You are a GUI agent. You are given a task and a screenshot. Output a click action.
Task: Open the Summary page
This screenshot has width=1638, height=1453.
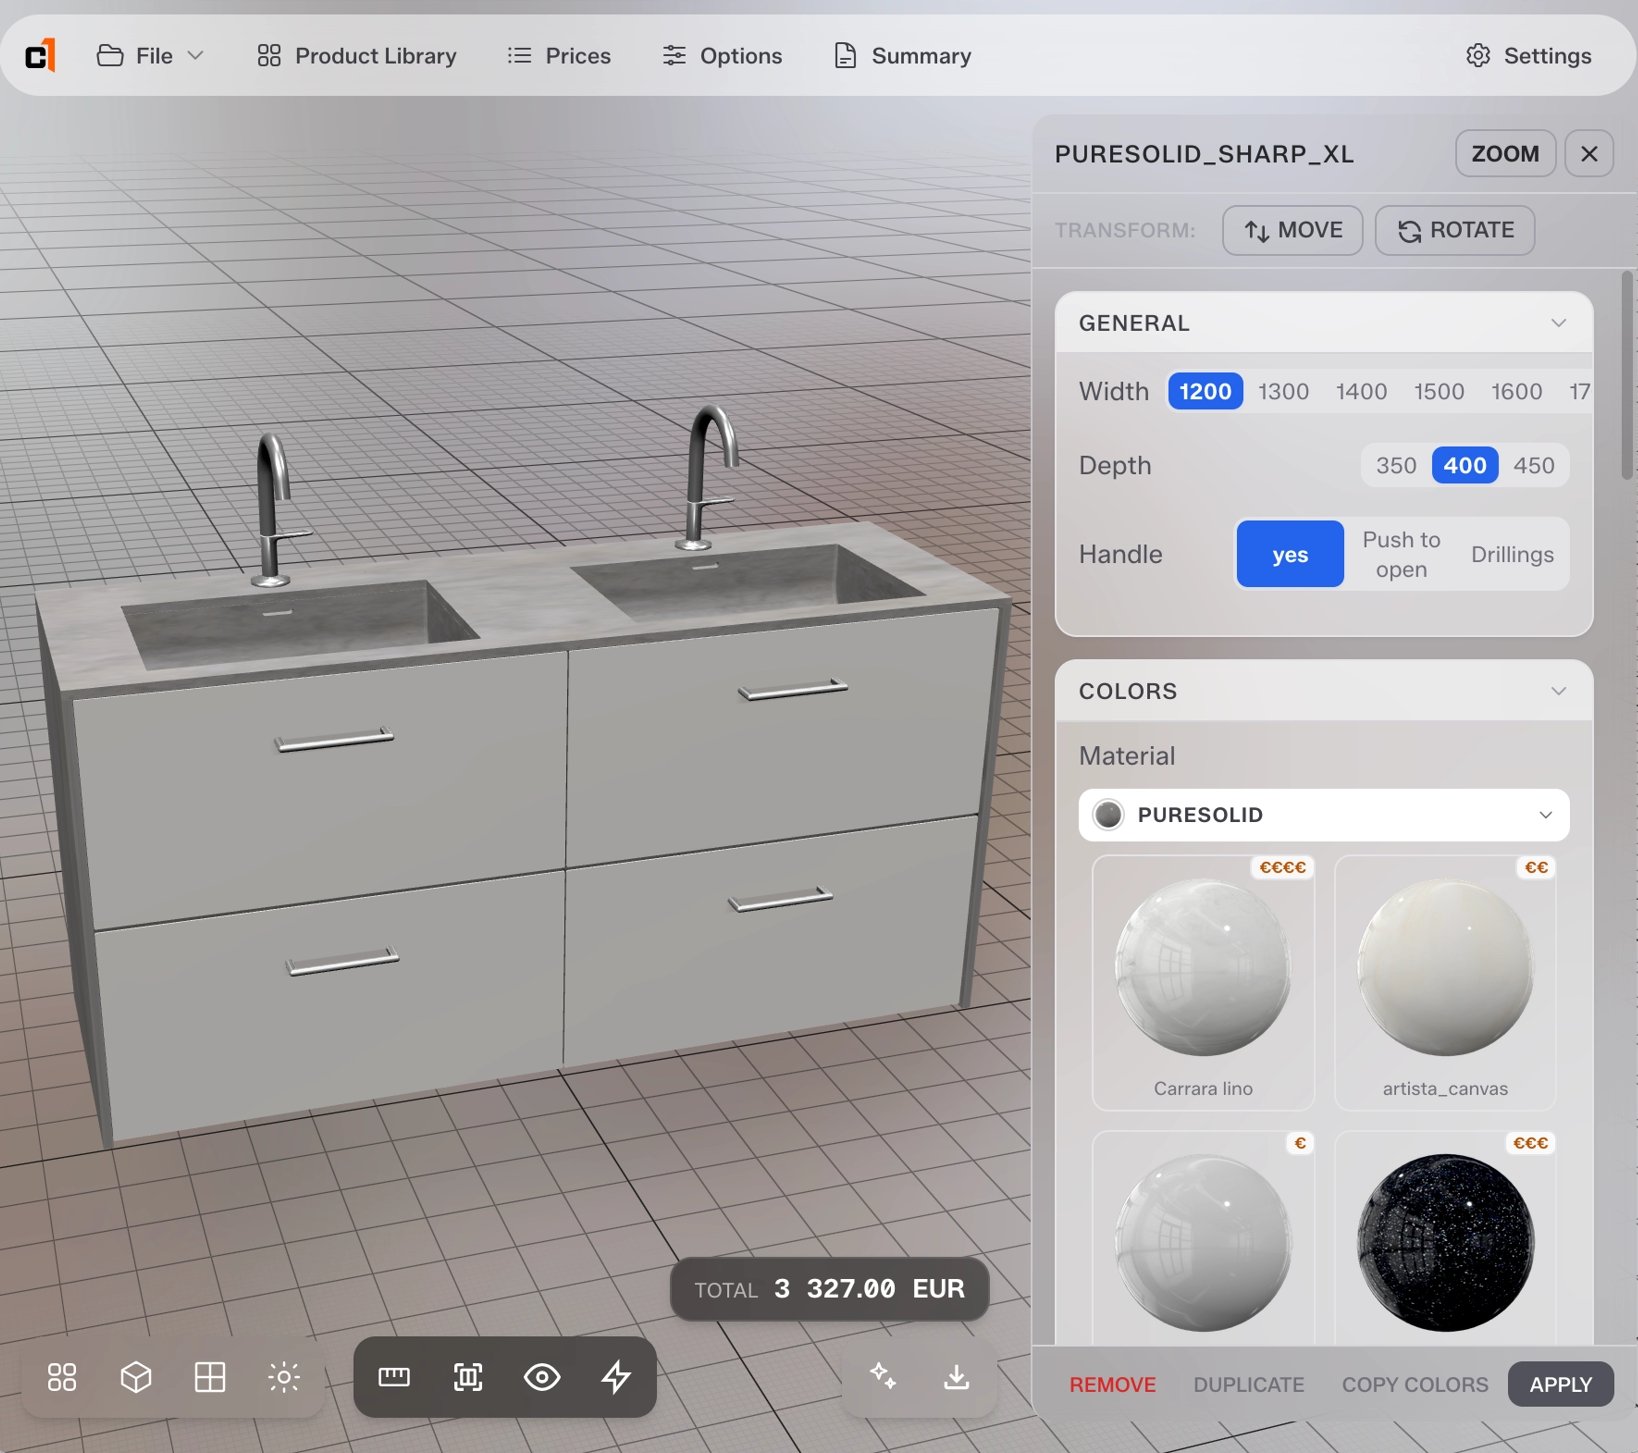[x=902, y=55]
